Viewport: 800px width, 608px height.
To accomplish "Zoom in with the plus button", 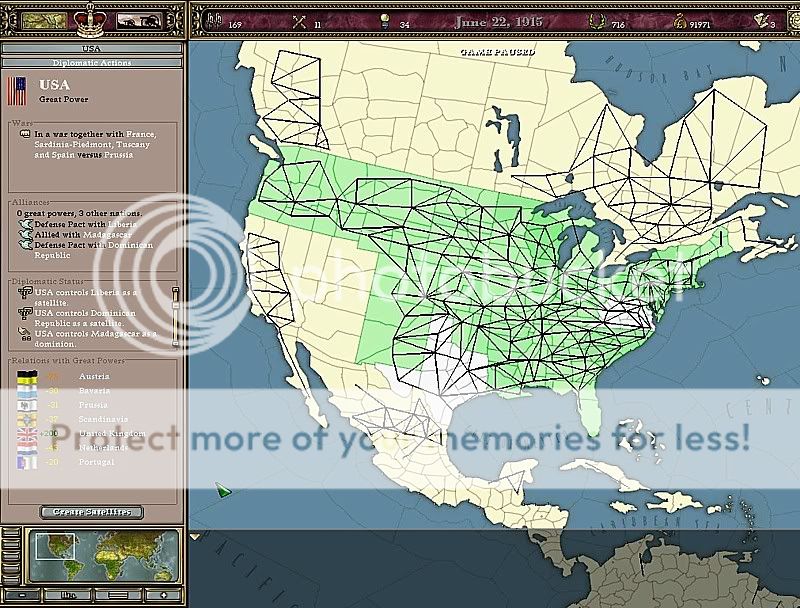I will tap(161, 594).
